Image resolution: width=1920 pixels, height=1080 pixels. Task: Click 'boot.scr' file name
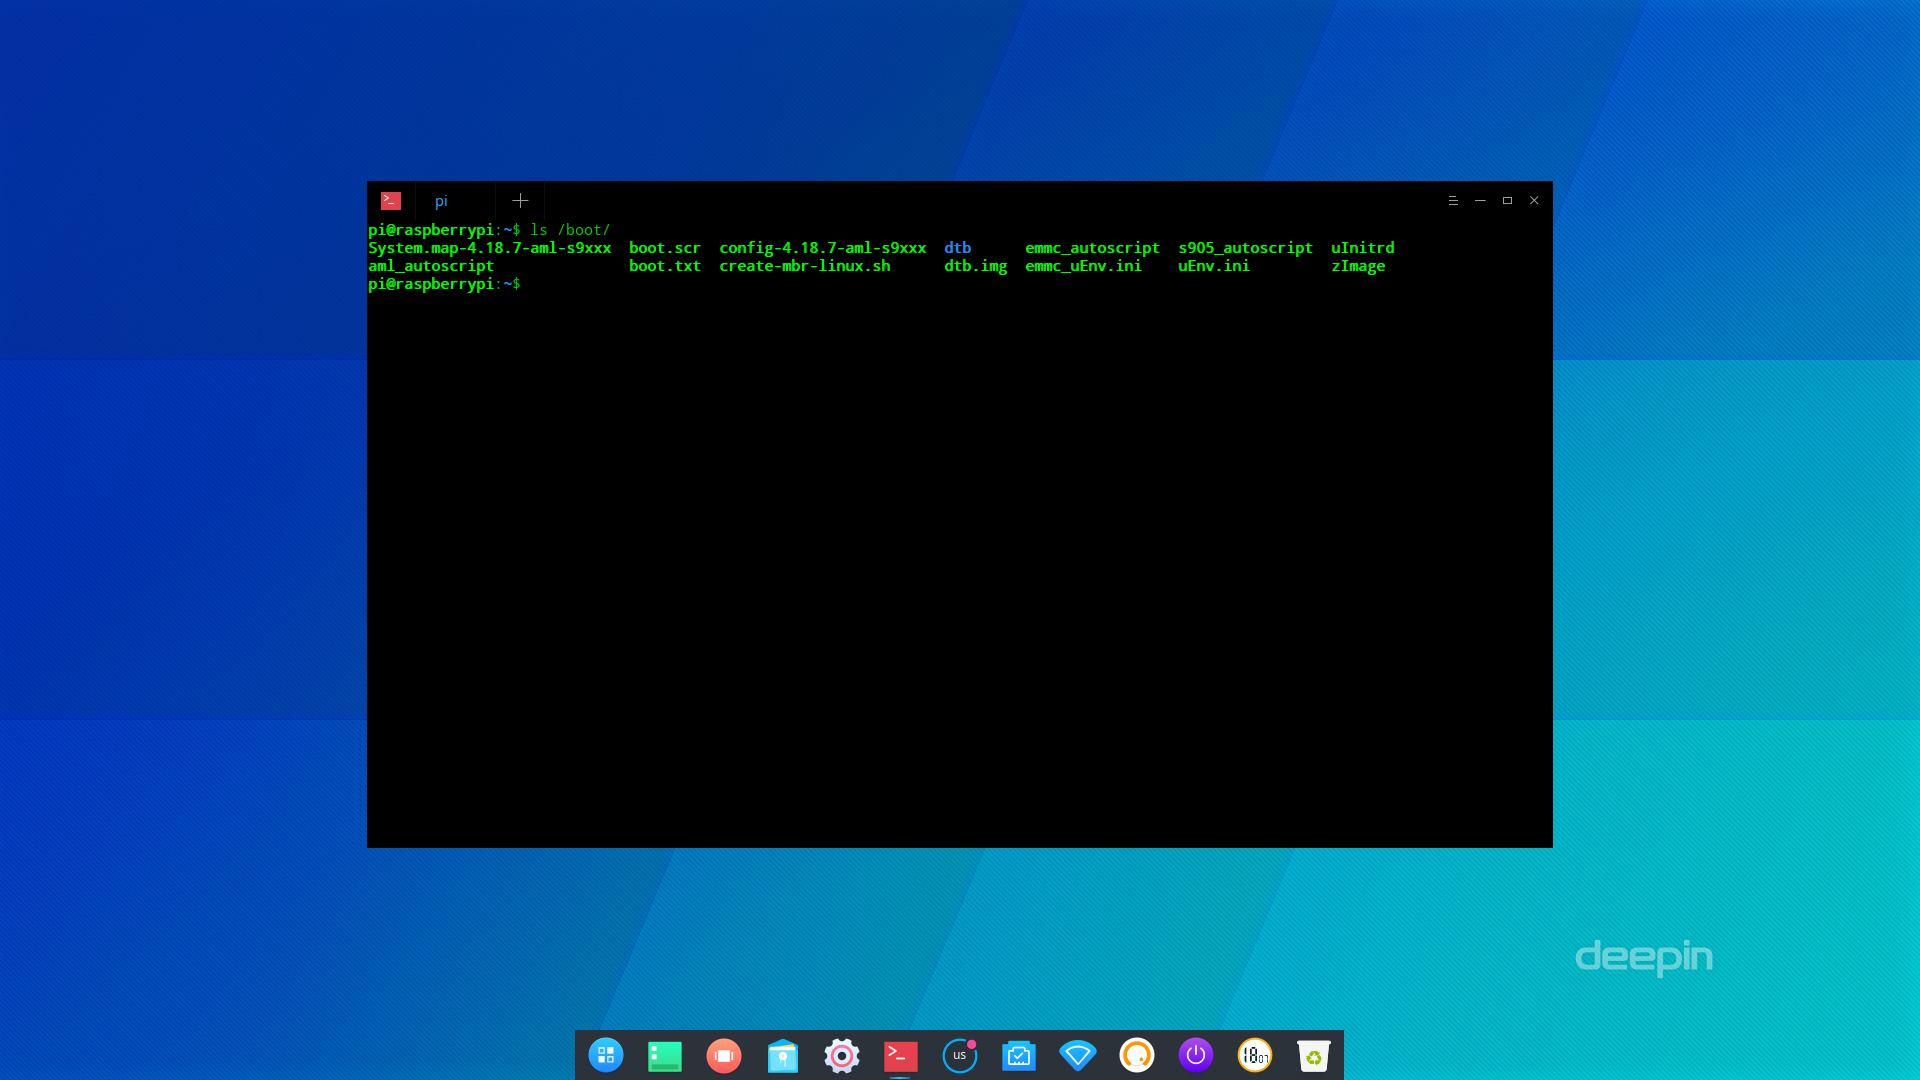665,248
